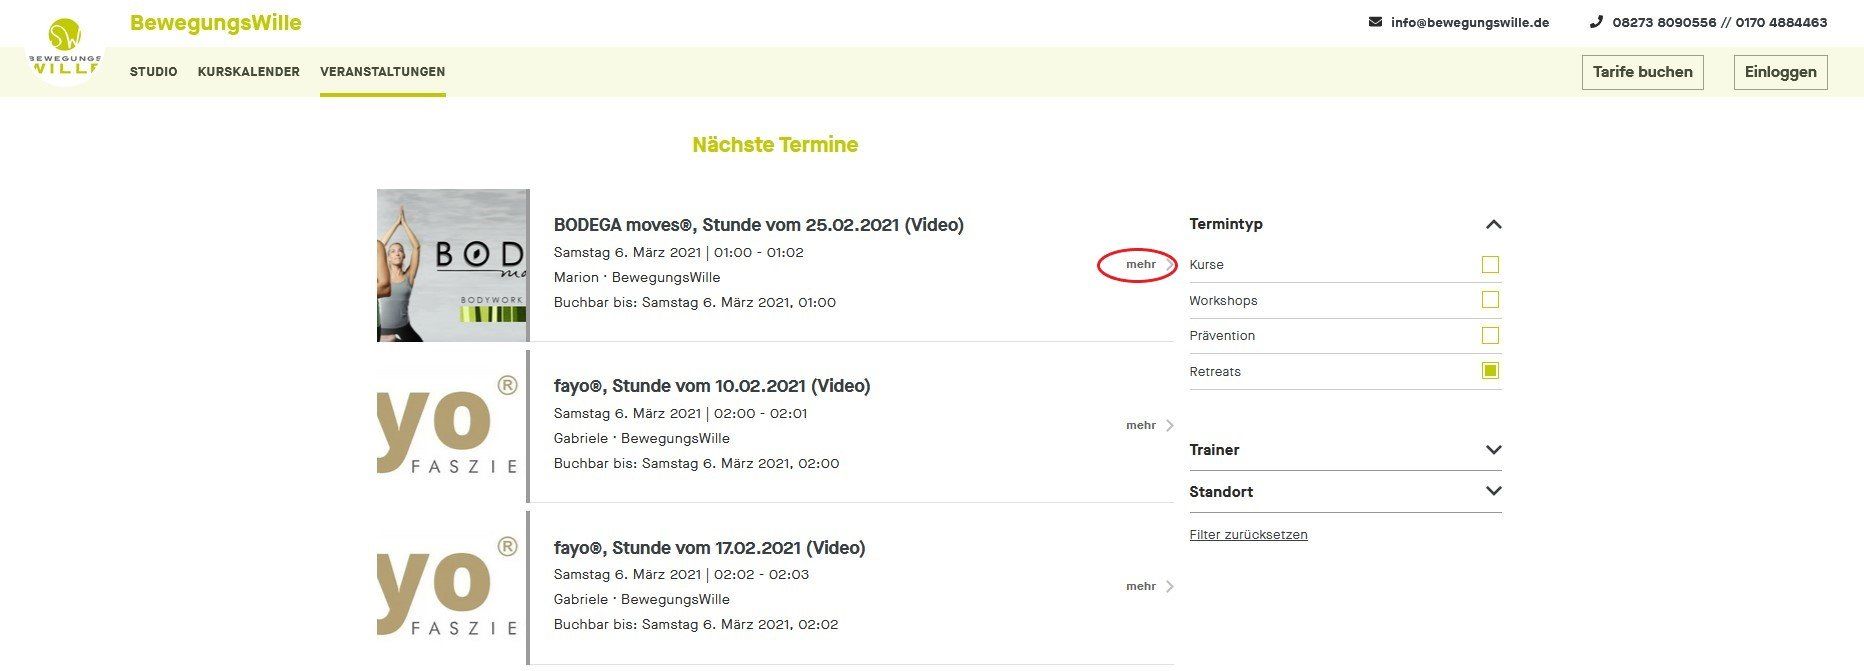Image resolution: width=1864 pixels, height=671 pixels.
Task: Check the Prävention filter box
Action: tap(1490, 335)
